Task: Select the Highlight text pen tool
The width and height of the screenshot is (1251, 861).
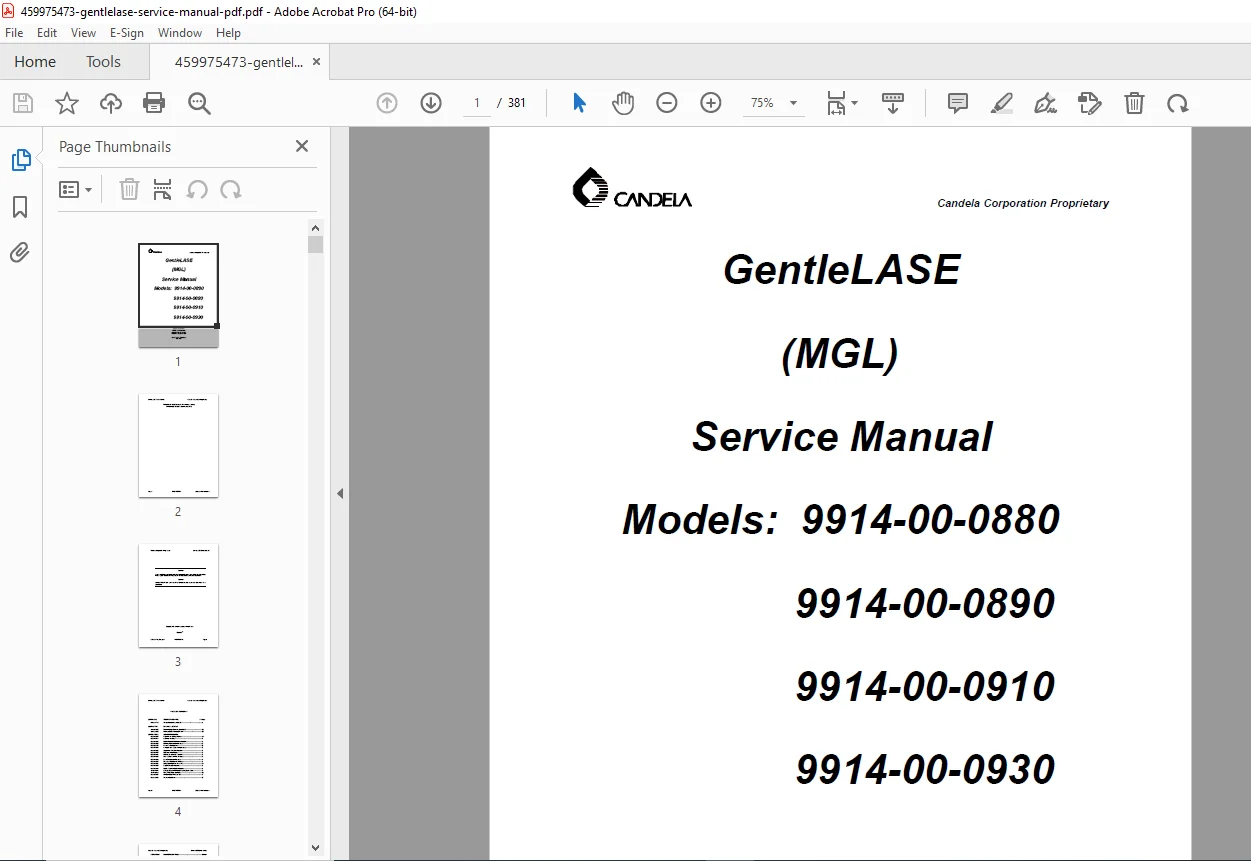Action: pyautogui.click(x=1002, y=103)
